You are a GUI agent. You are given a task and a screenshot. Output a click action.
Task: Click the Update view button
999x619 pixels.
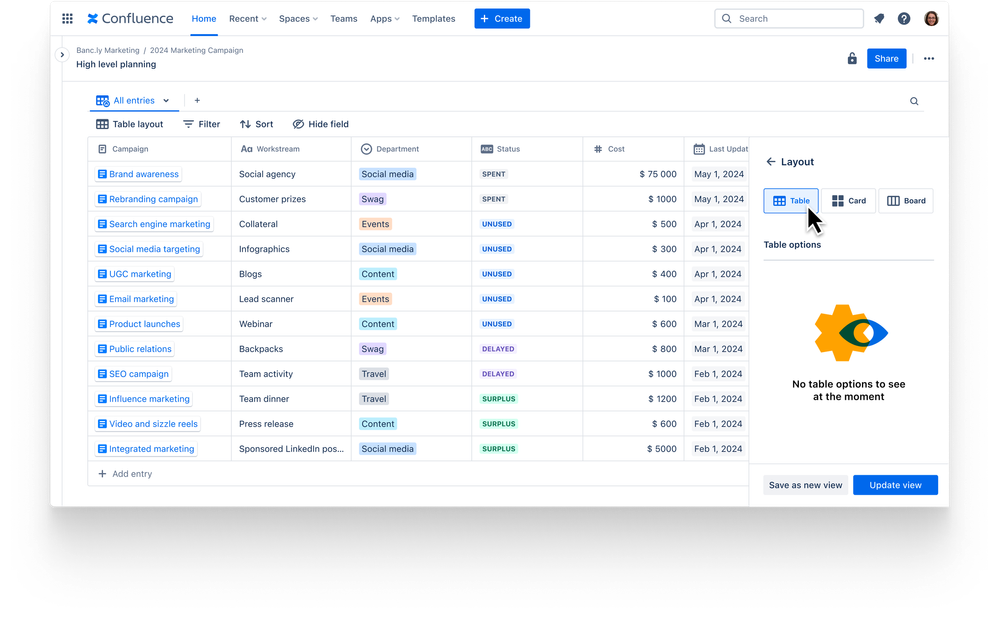click(895, 484)
